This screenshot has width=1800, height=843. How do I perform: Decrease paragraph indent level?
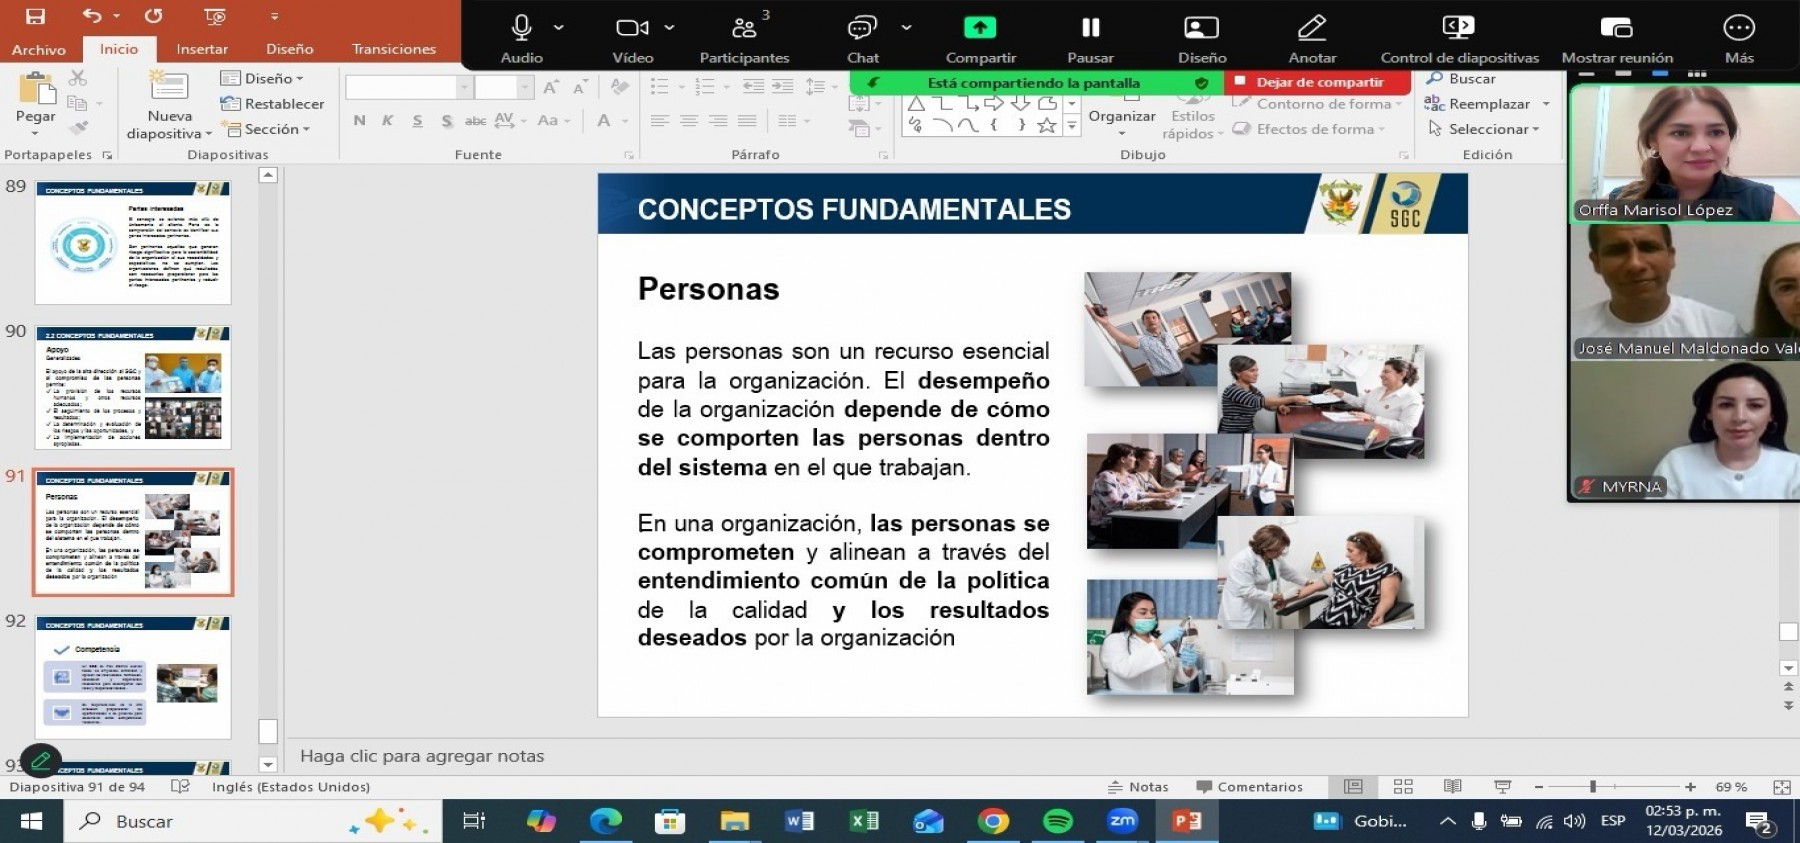[x=753, y=87]
